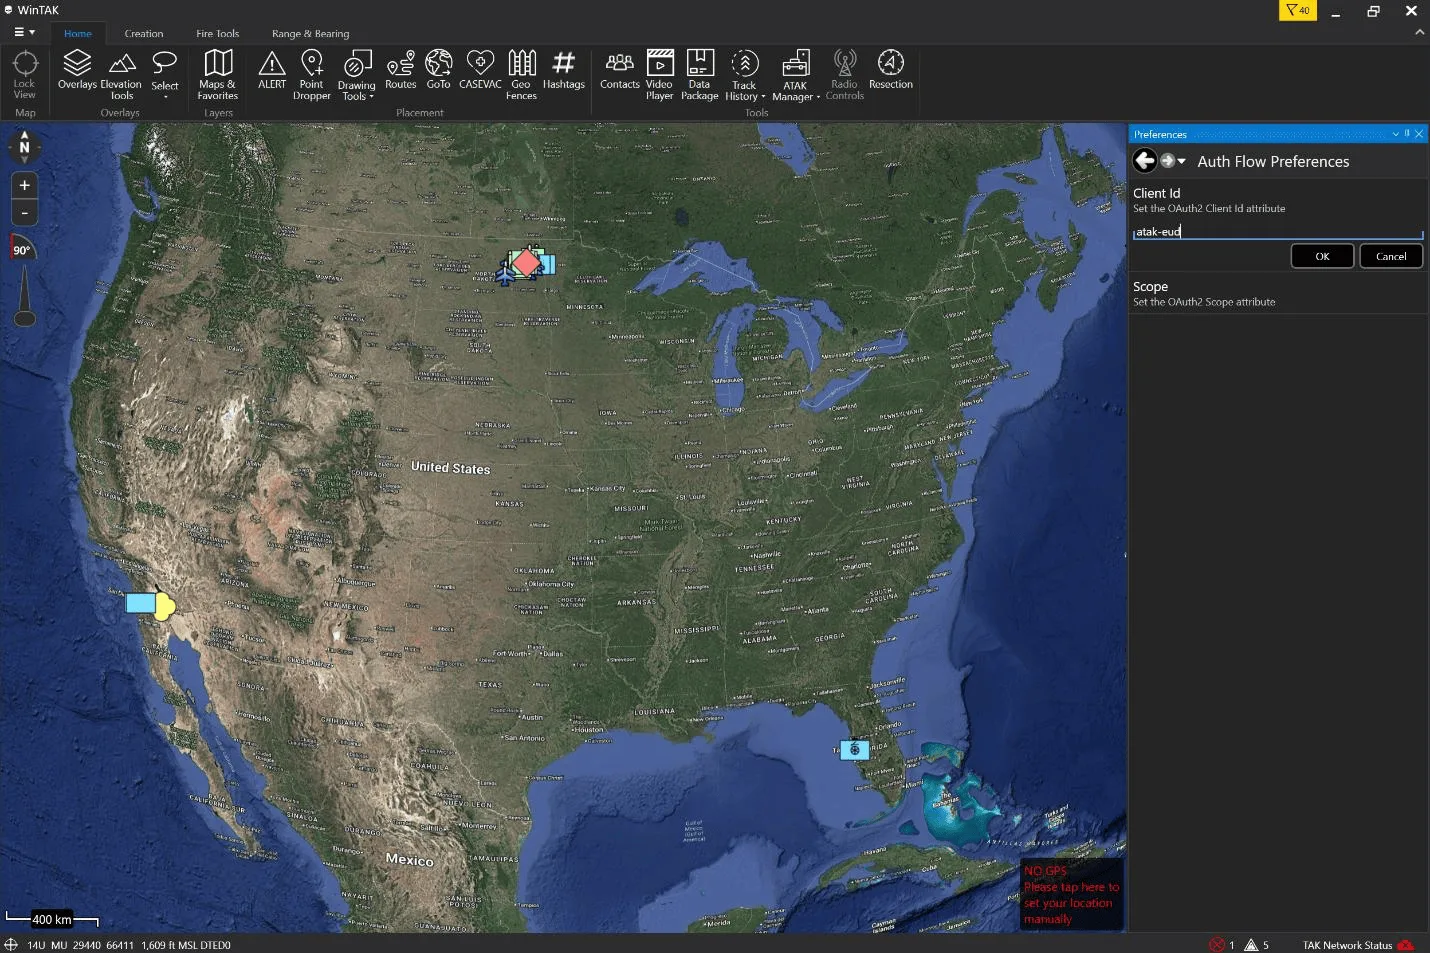Close the Preferences panel
The height and width of the screenshot is (953, 1430).
coord(1419,134)
